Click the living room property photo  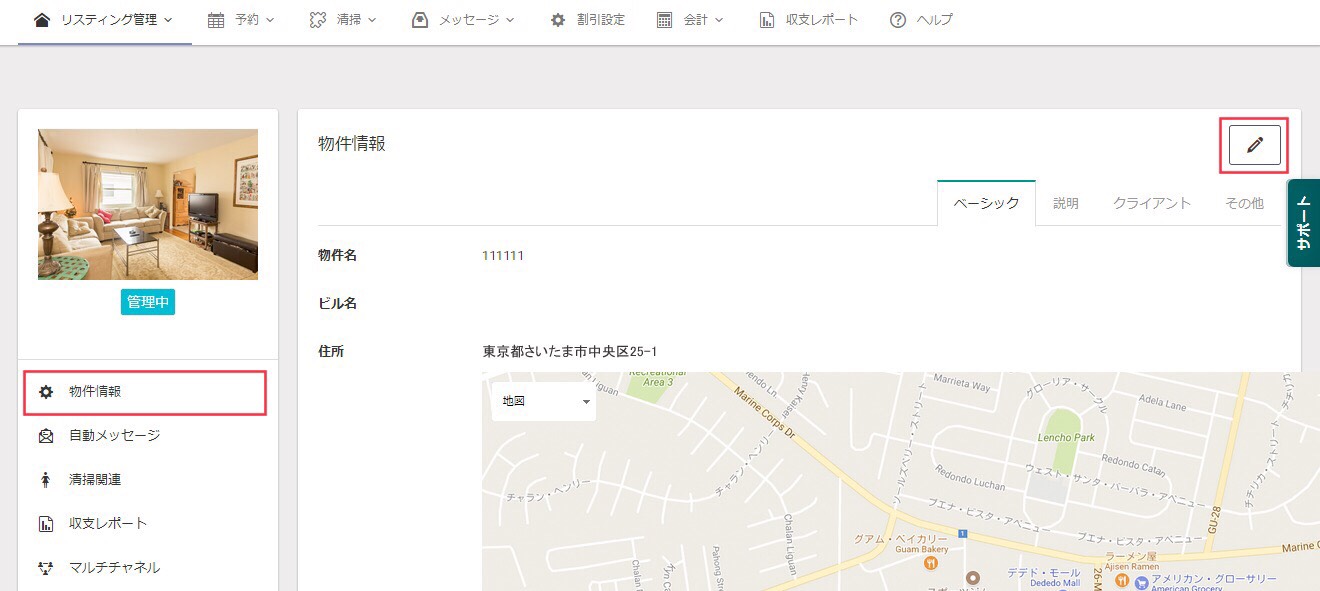148,204
